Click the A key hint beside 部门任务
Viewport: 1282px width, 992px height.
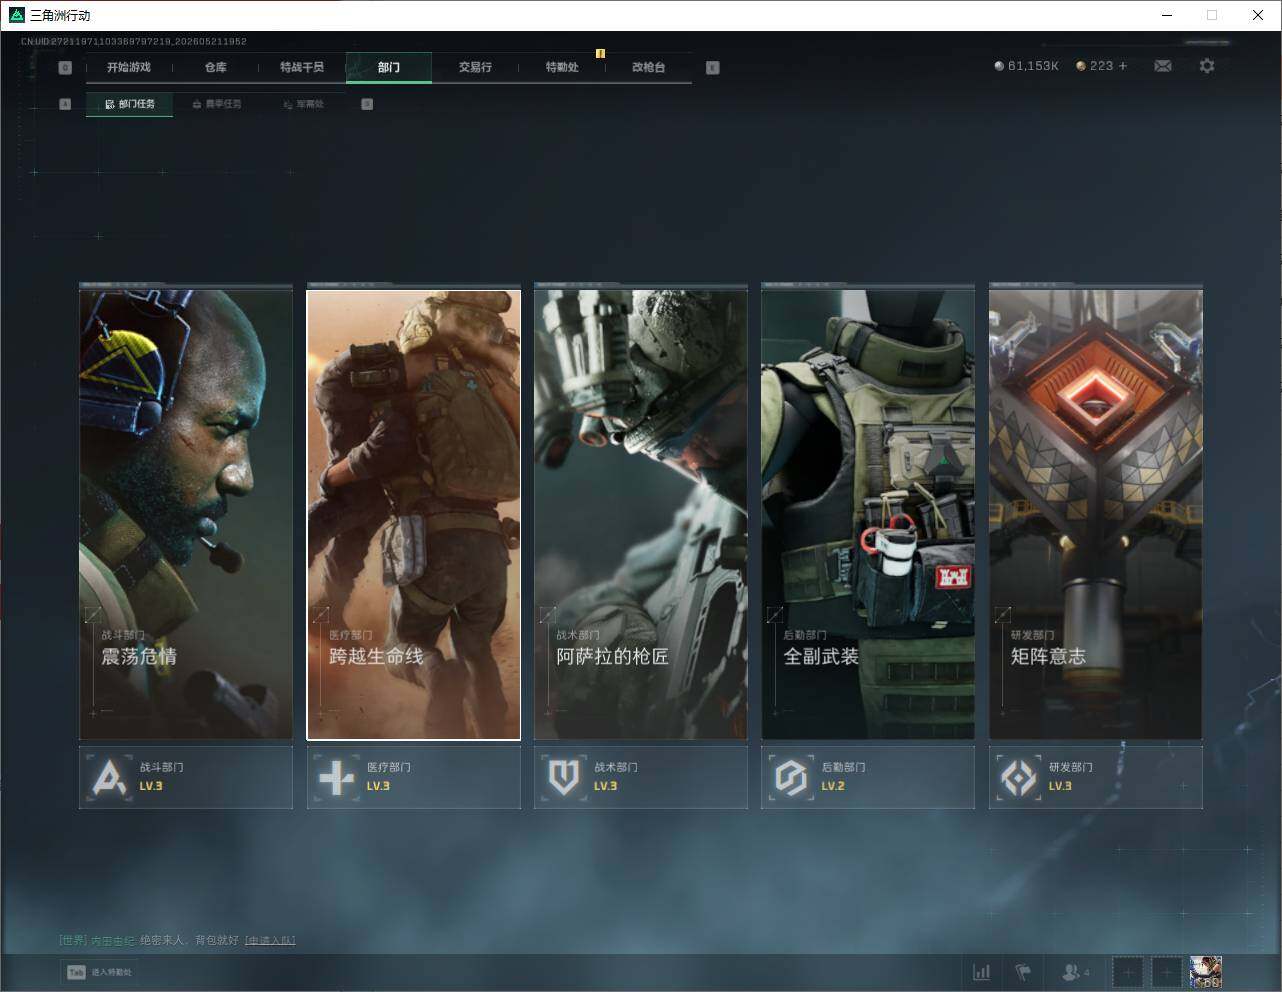(x=65, y=104)
